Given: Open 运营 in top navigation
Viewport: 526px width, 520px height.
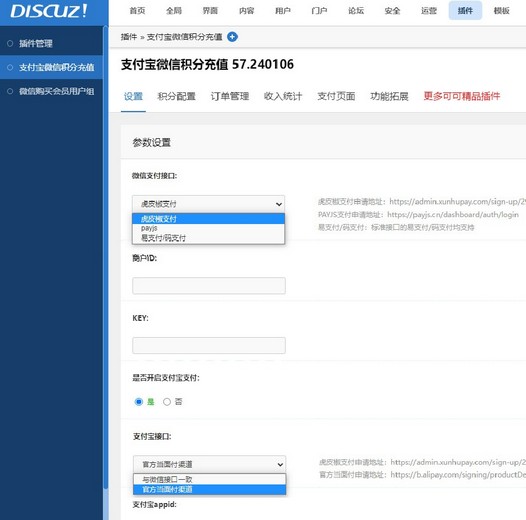Looking at the screenshot, I should point(429,11).
